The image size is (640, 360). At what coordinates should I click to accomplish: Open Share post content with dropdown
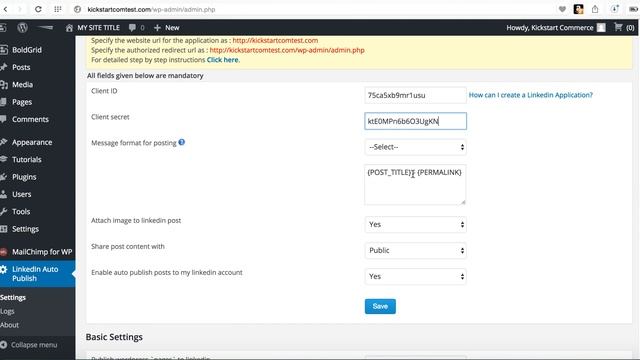(415, 251)
